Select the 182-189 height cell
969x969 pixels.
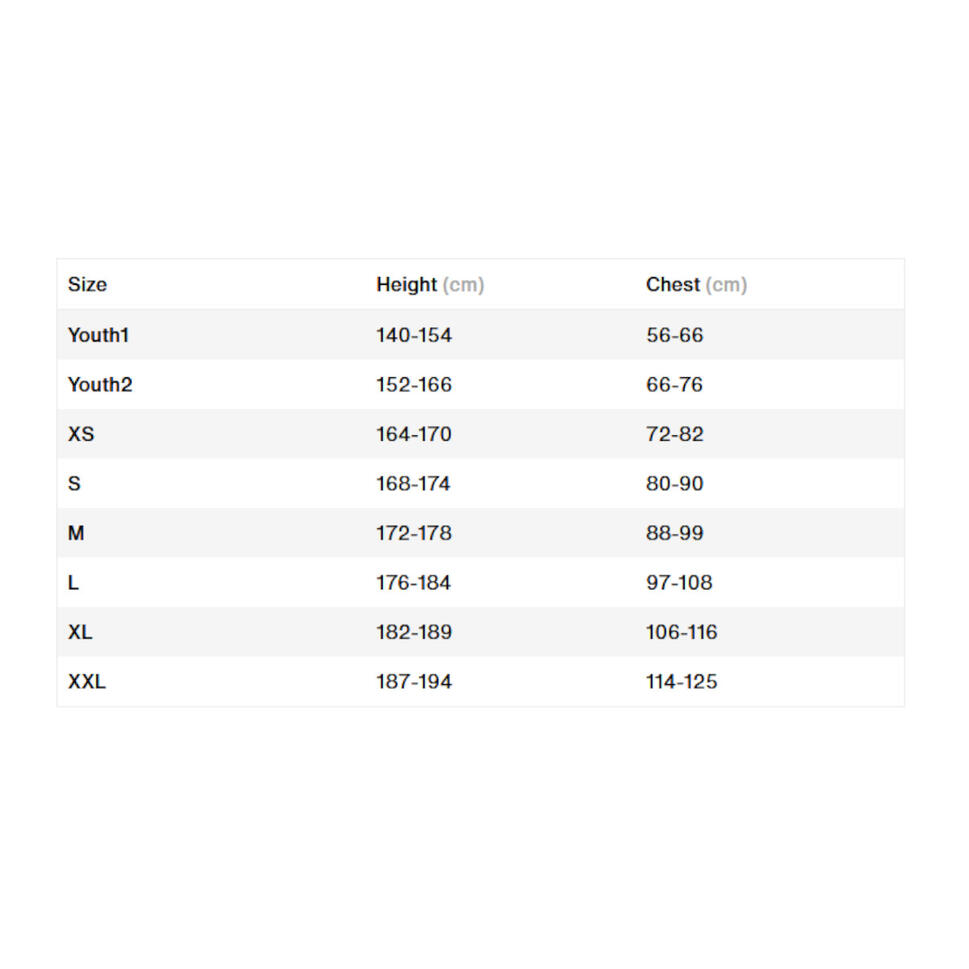[x=414, y=632]
